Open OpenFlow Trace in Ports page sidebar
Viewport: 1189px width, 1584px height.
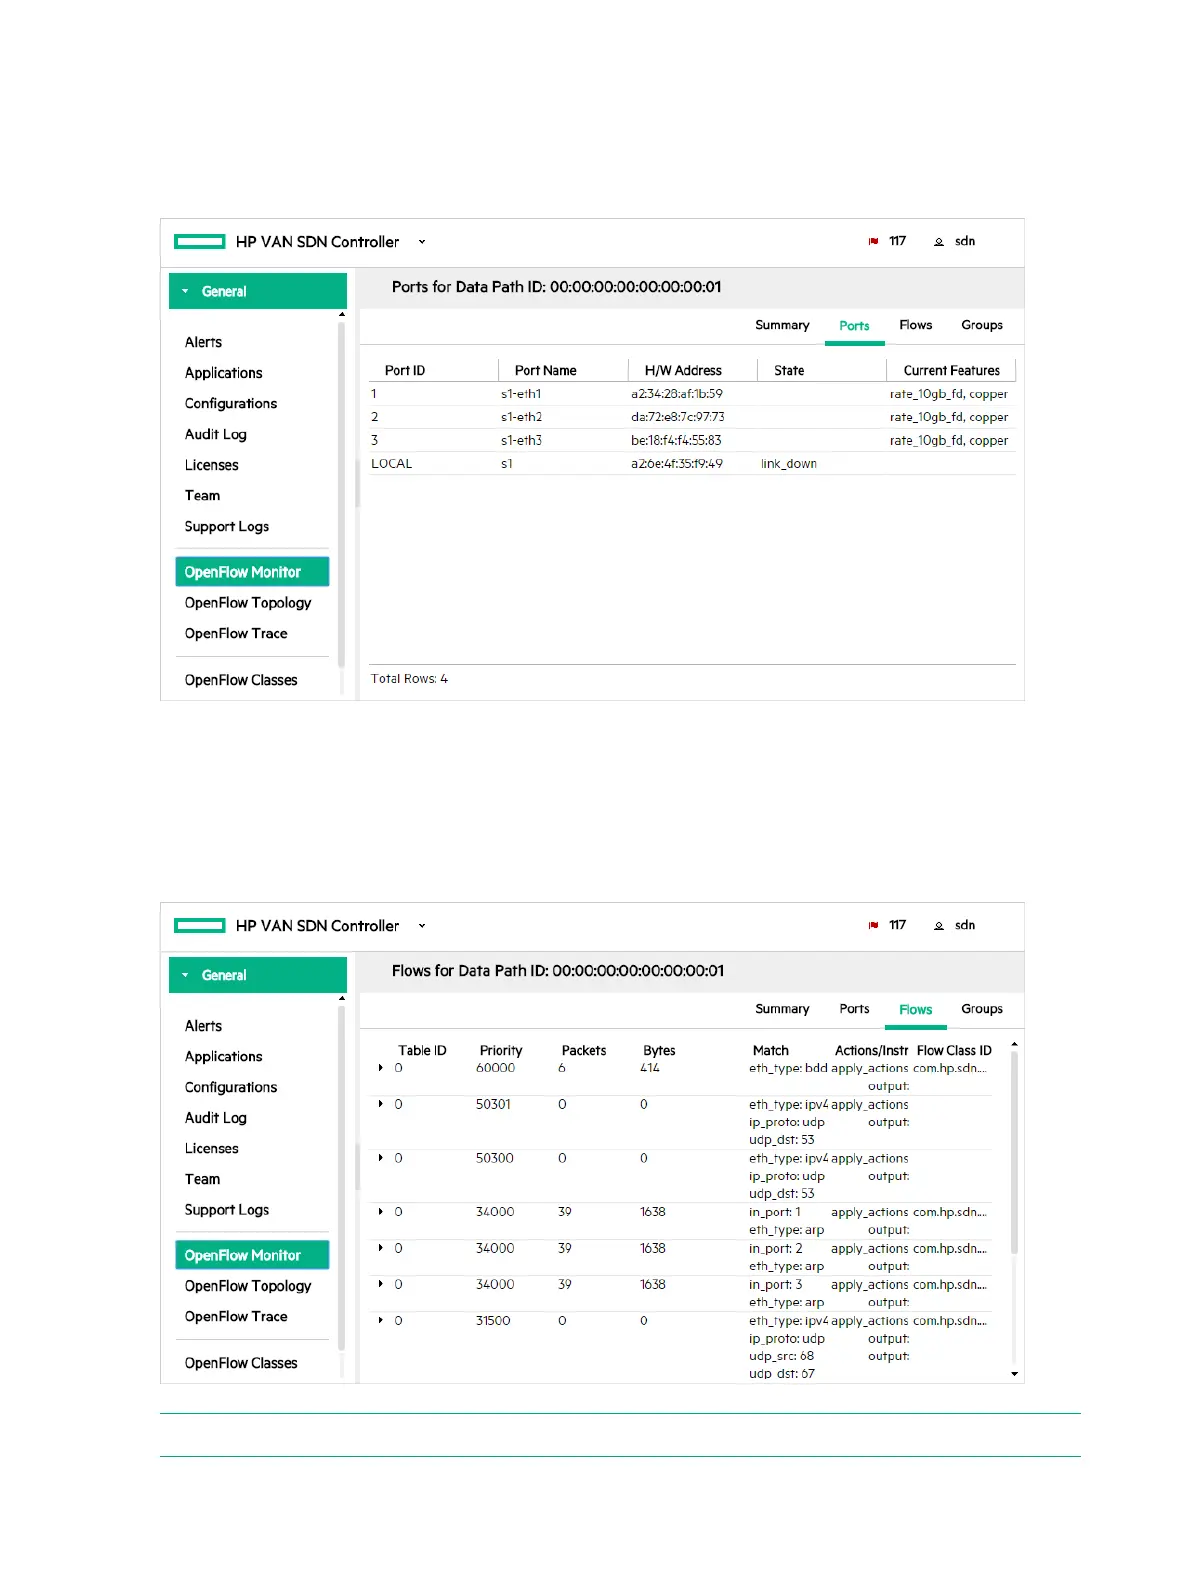236,634
